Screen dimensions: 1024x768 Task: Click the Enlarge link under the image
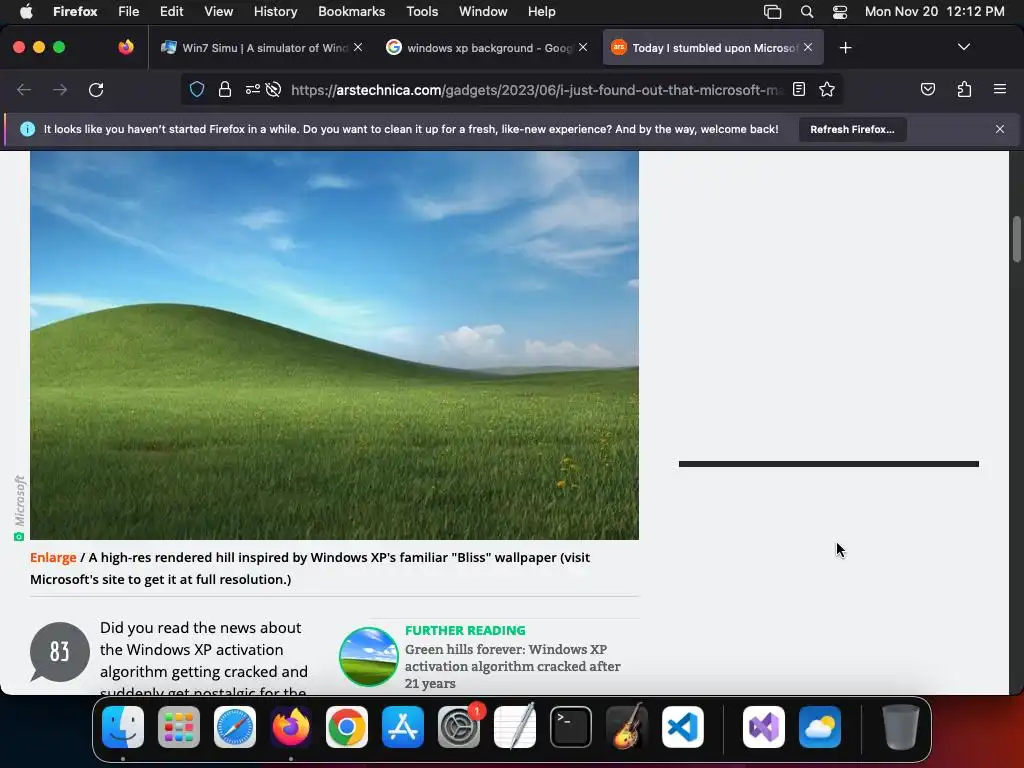53,557
